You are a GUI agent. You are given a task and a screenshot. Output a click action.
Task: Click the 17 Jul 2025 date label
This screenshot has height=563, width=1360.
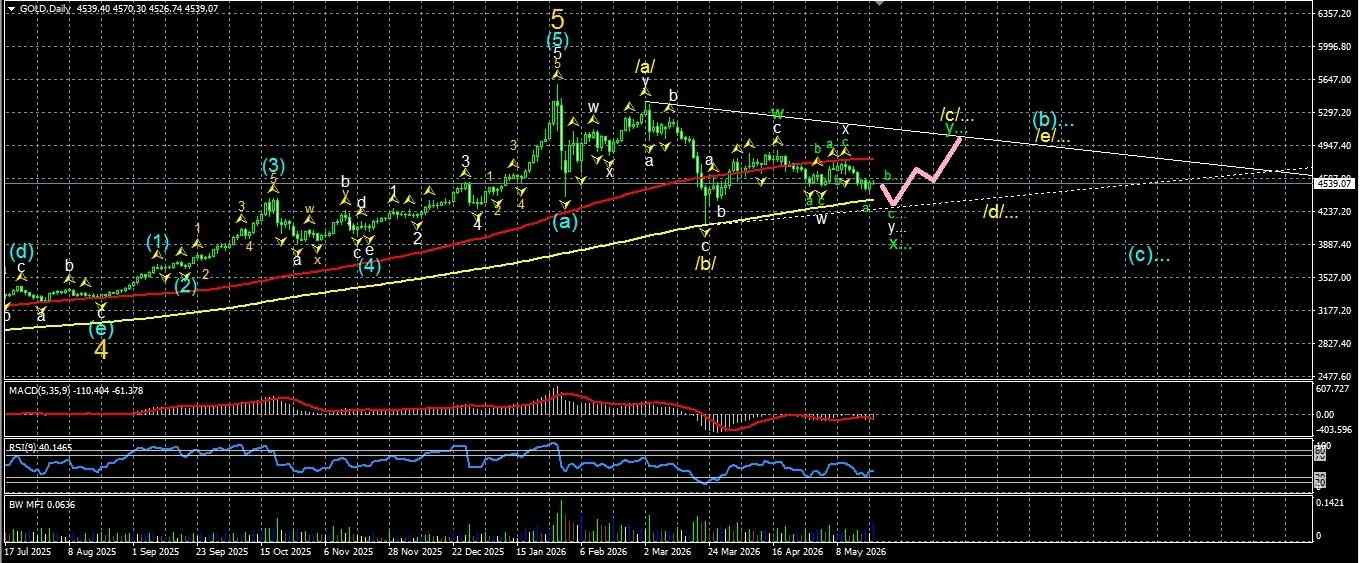pos(27,551)
